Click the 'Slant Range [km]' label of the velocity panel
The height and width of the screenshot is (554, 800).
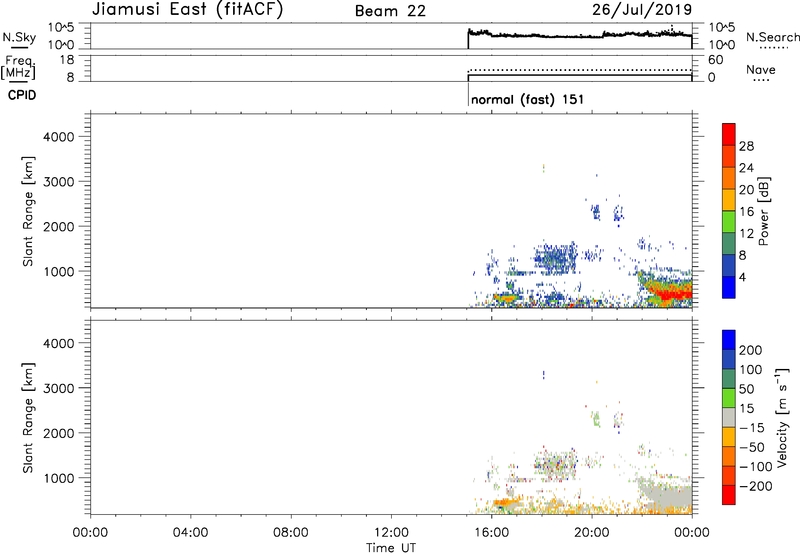point(28,418)
